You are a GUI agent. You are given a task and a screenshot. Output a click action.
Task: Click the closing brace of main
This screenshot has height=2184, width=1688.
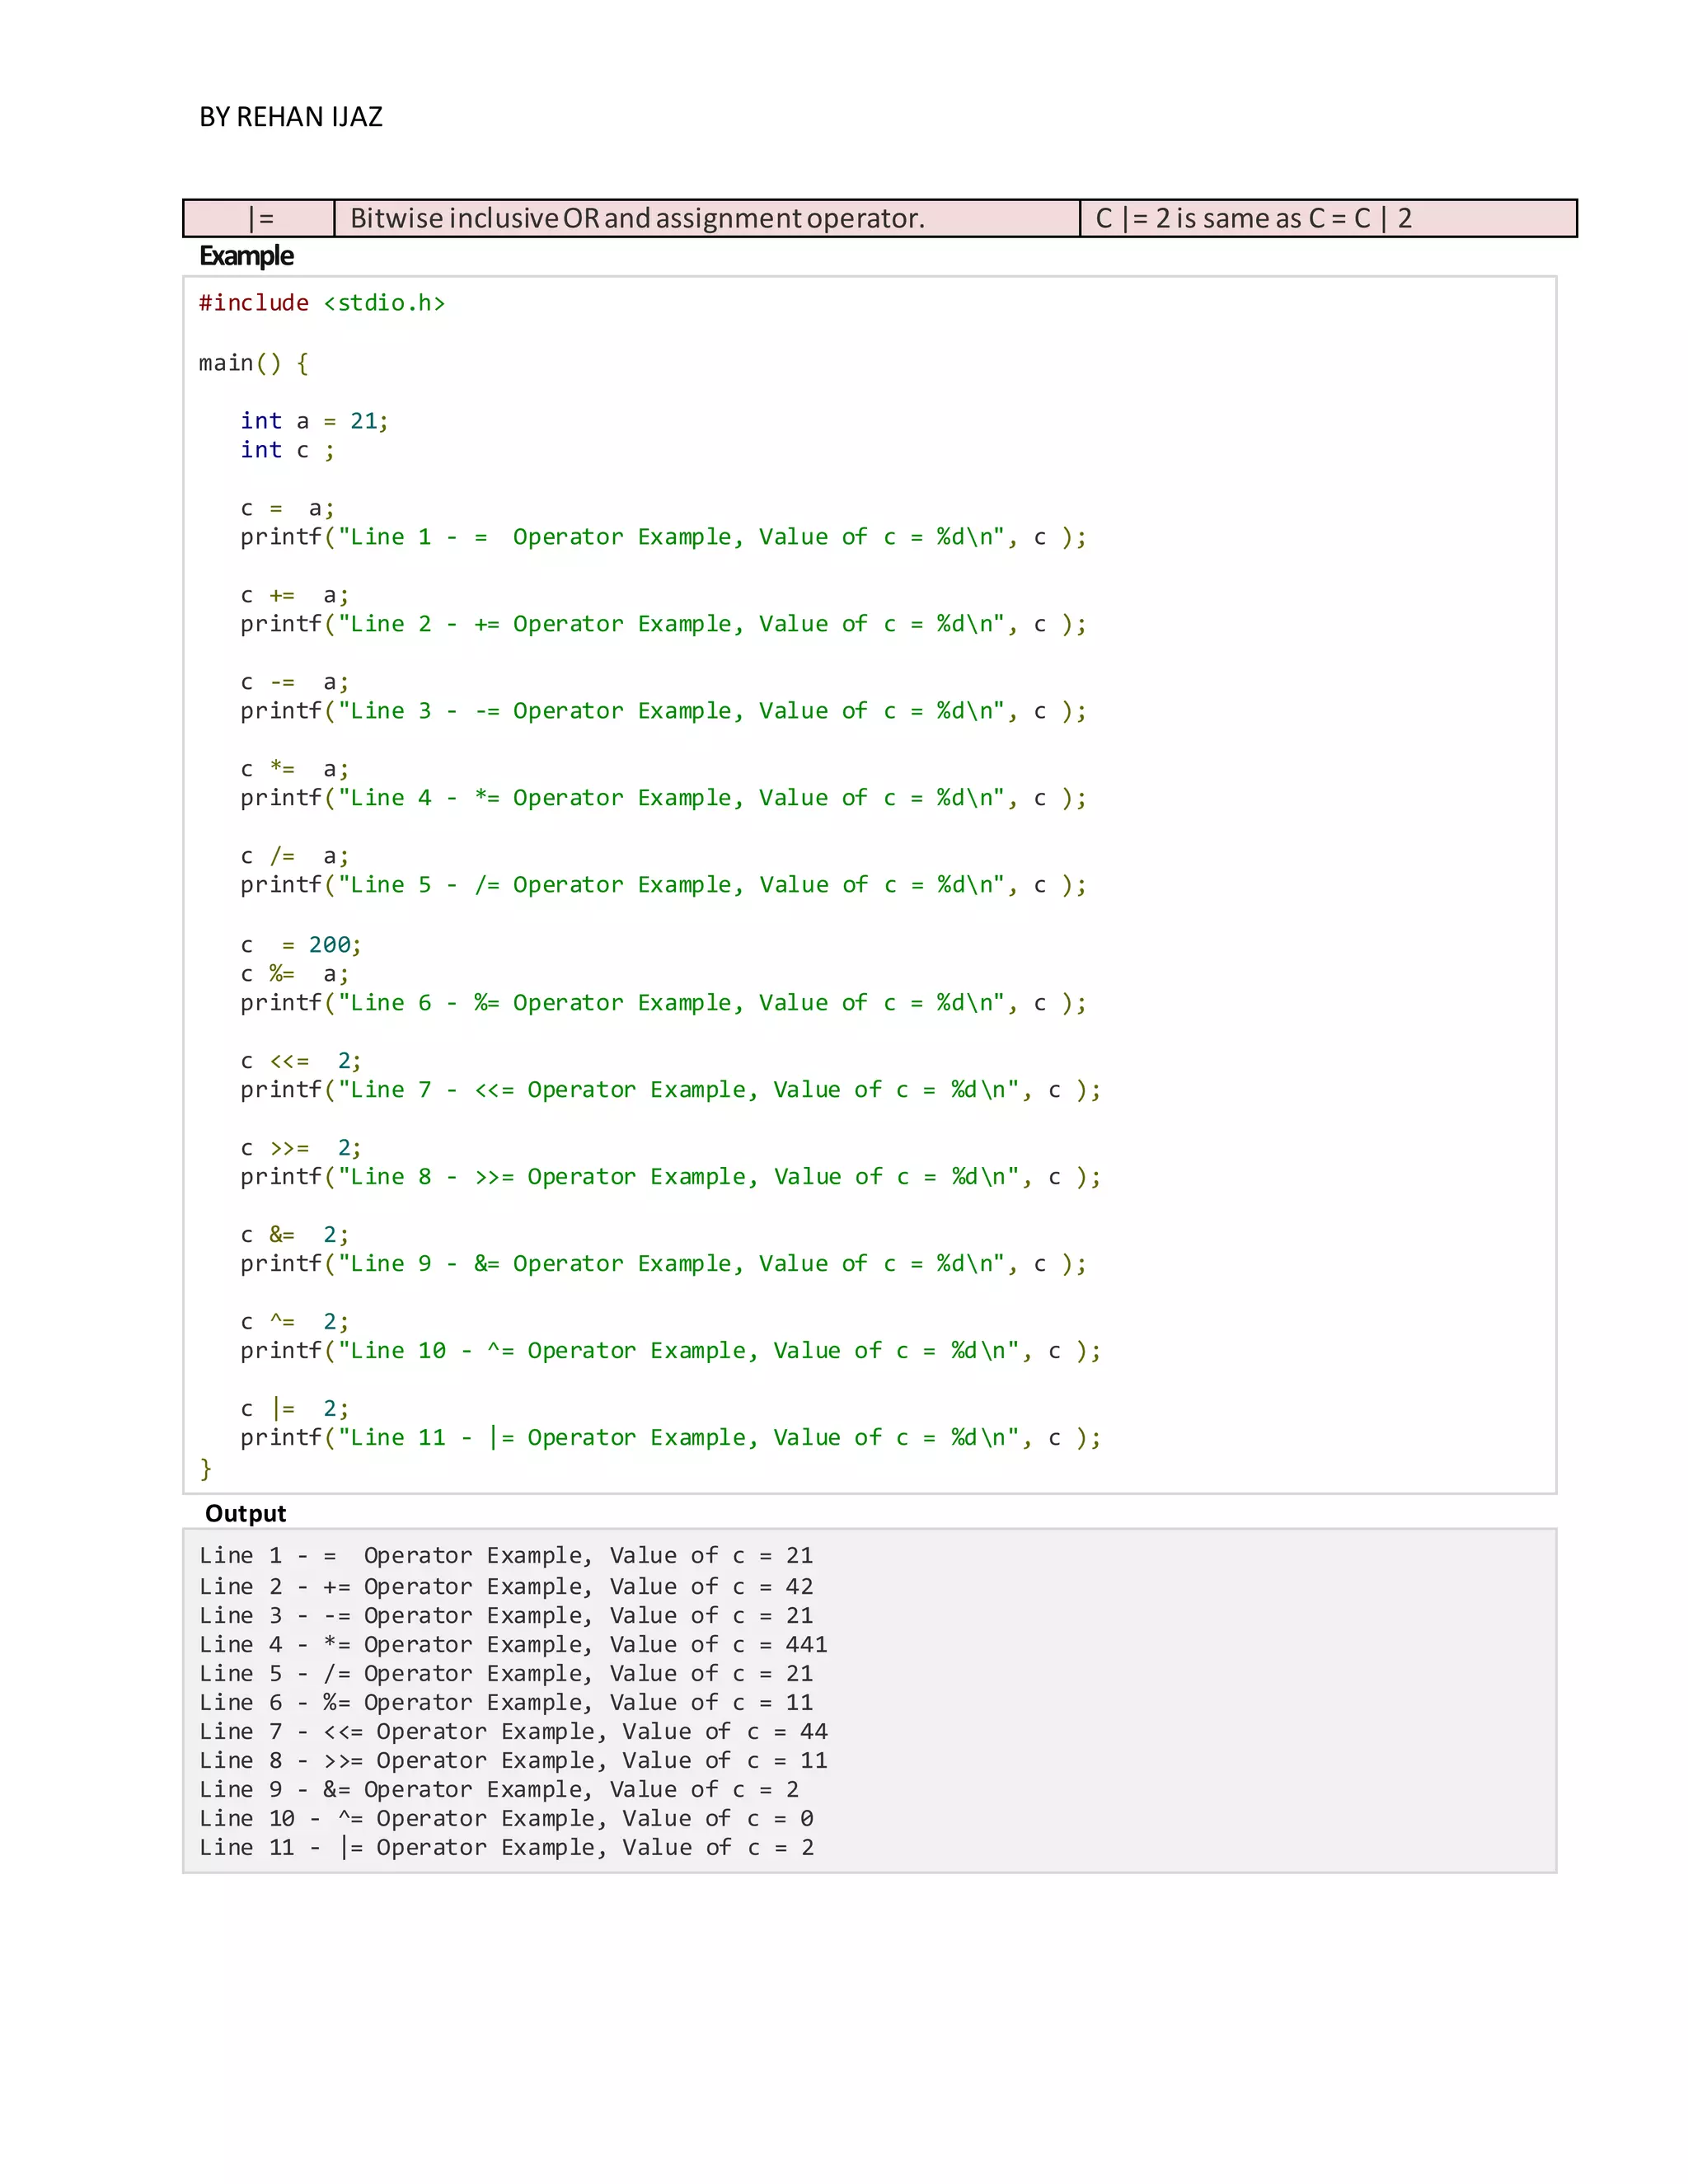[x=206, y=1468]
